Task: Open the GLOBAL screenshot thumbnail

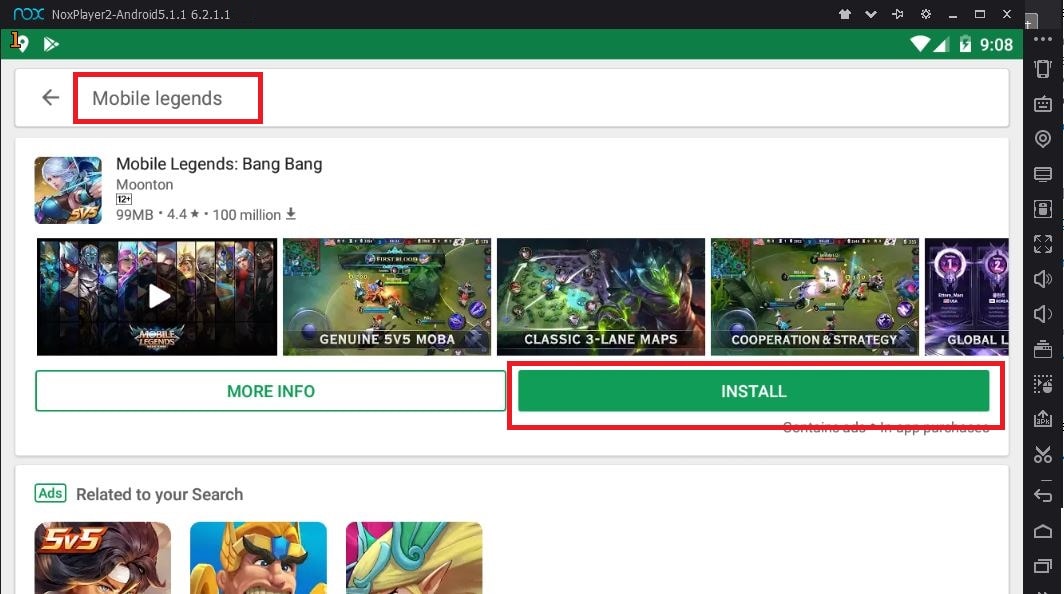Action: coord(967,297)
